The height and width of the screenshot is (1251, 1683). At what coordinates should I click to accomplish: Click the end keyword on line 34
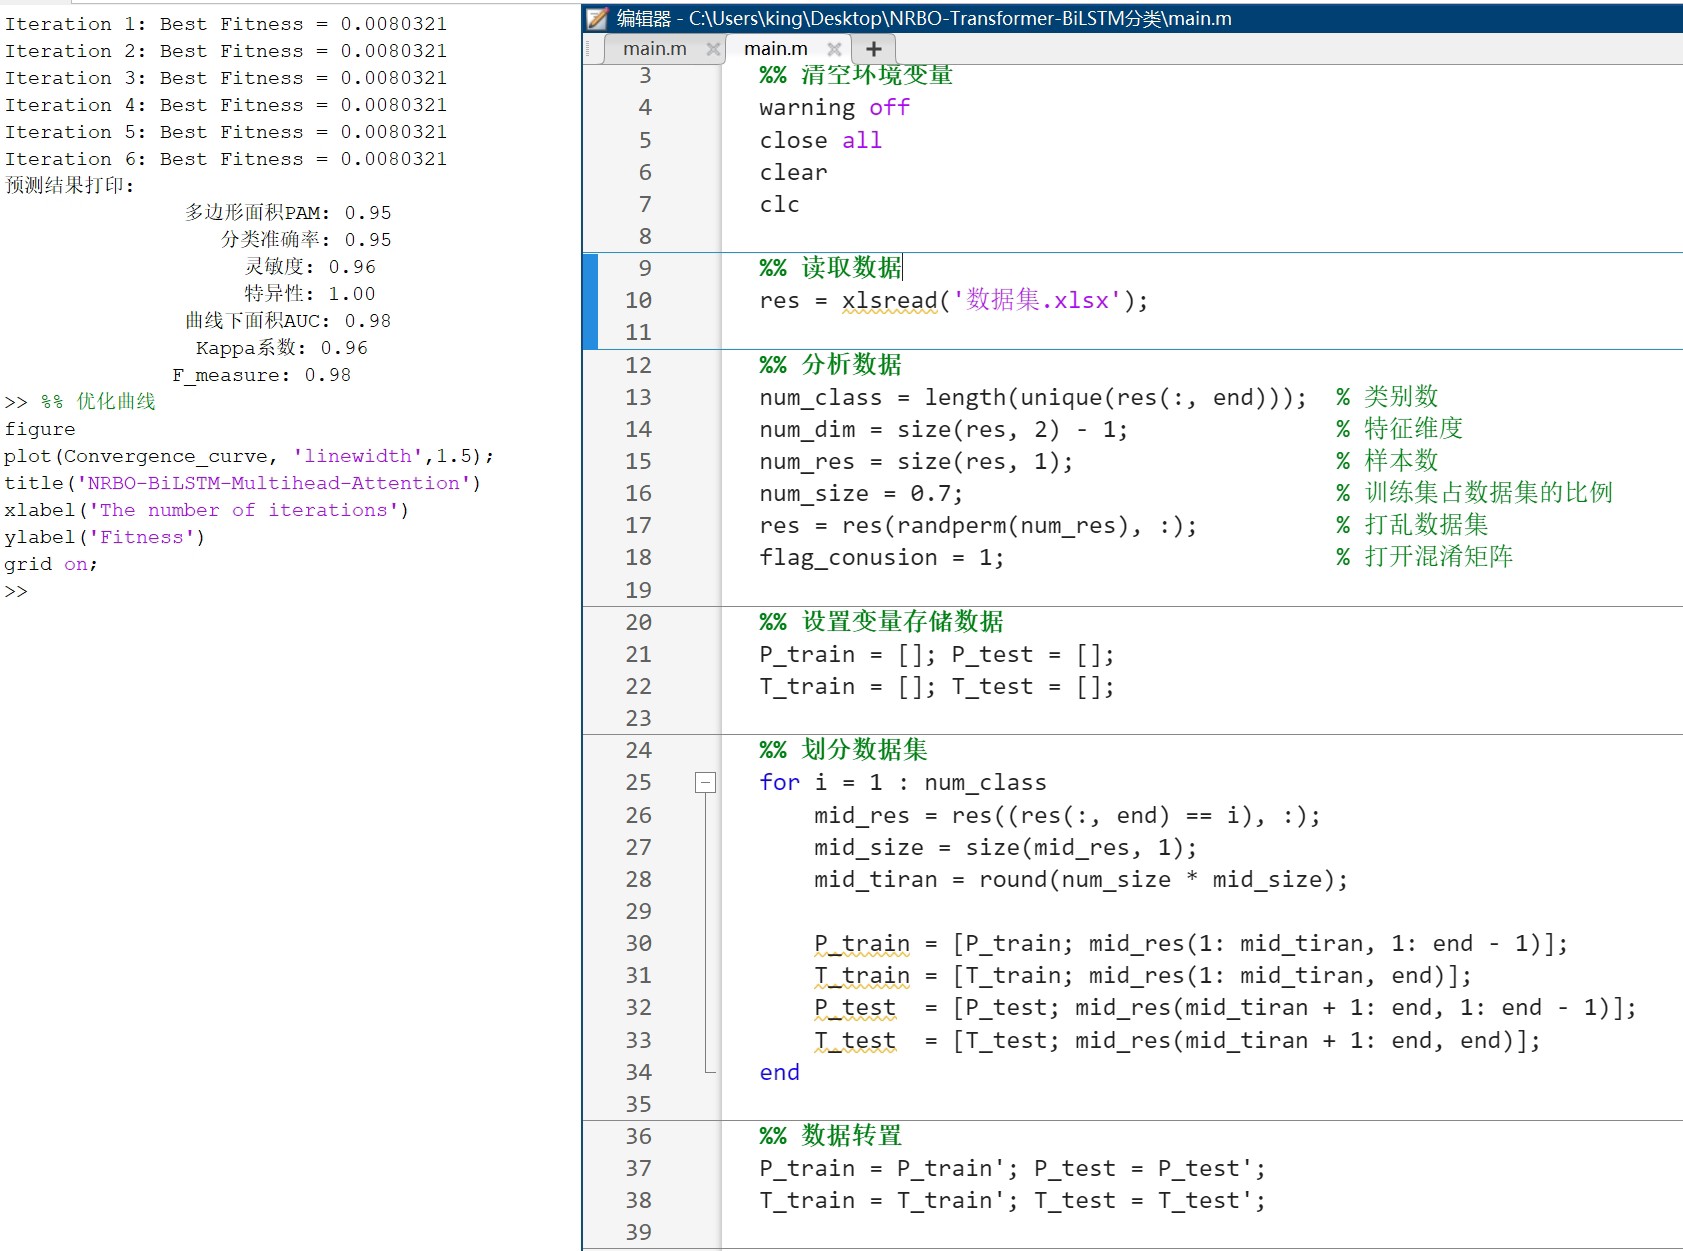[778, 1072]
